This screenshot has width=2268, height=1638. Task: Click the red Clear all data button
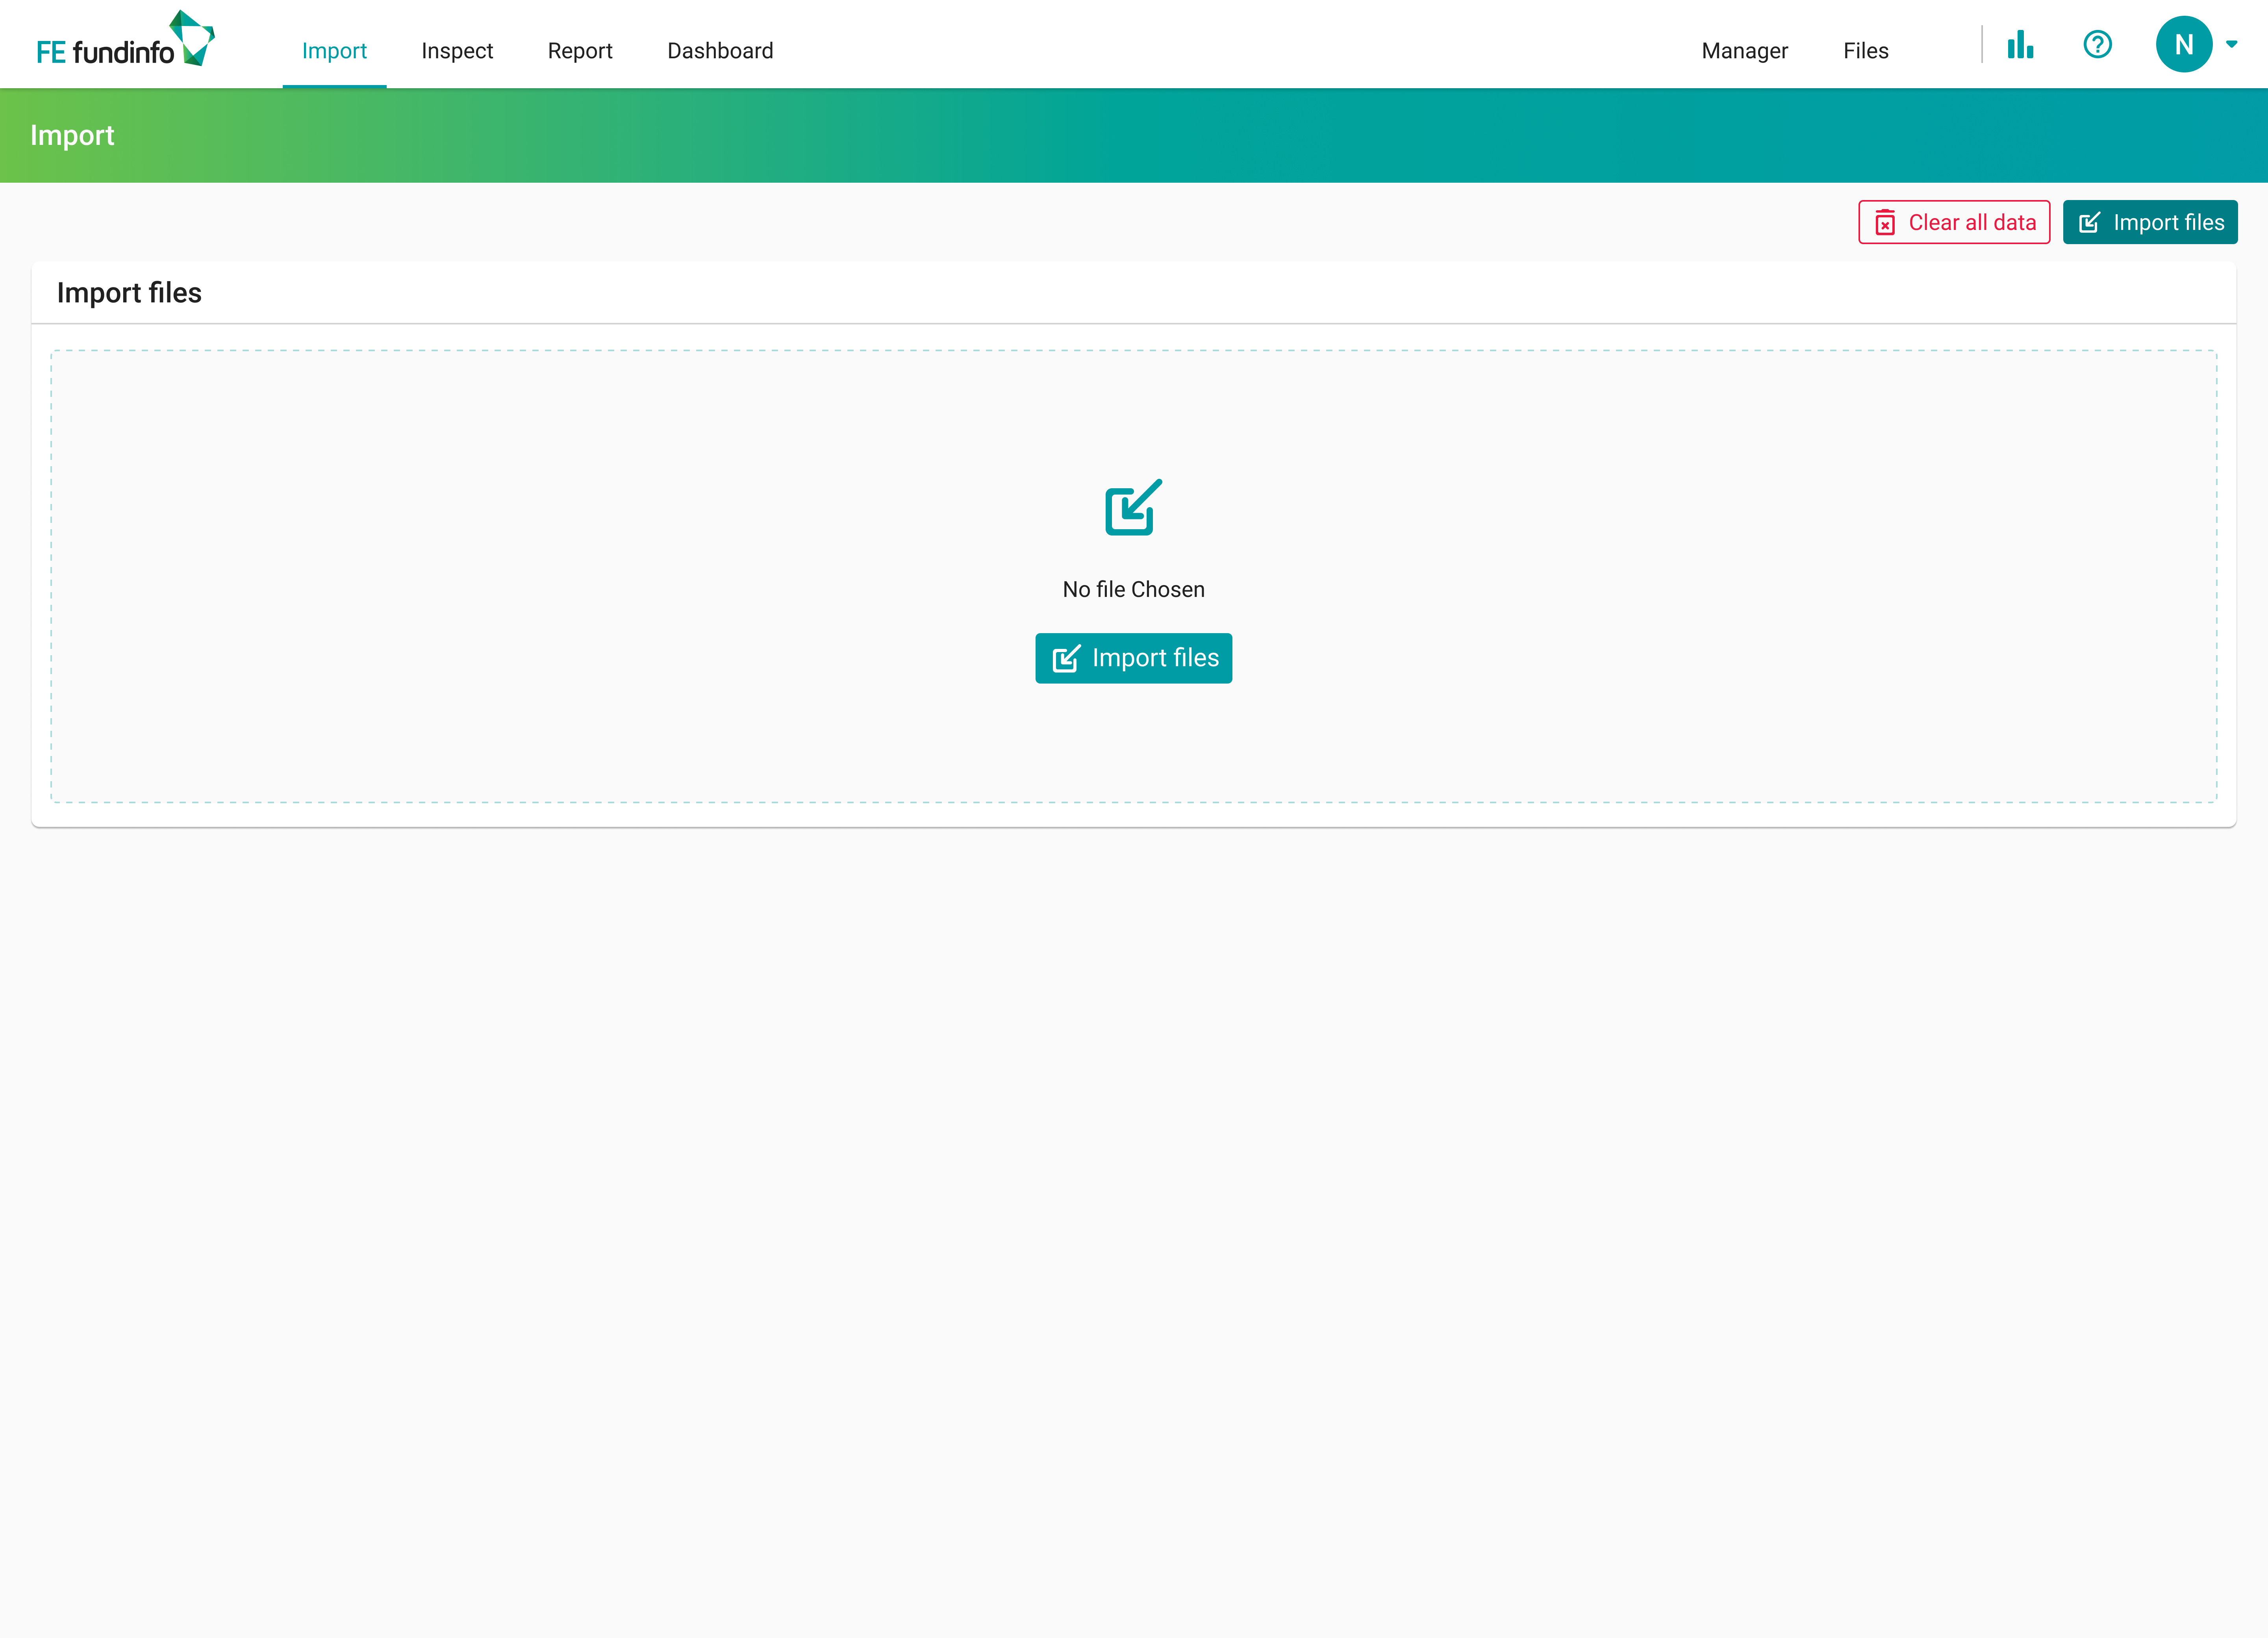[x=1954, y=222]
